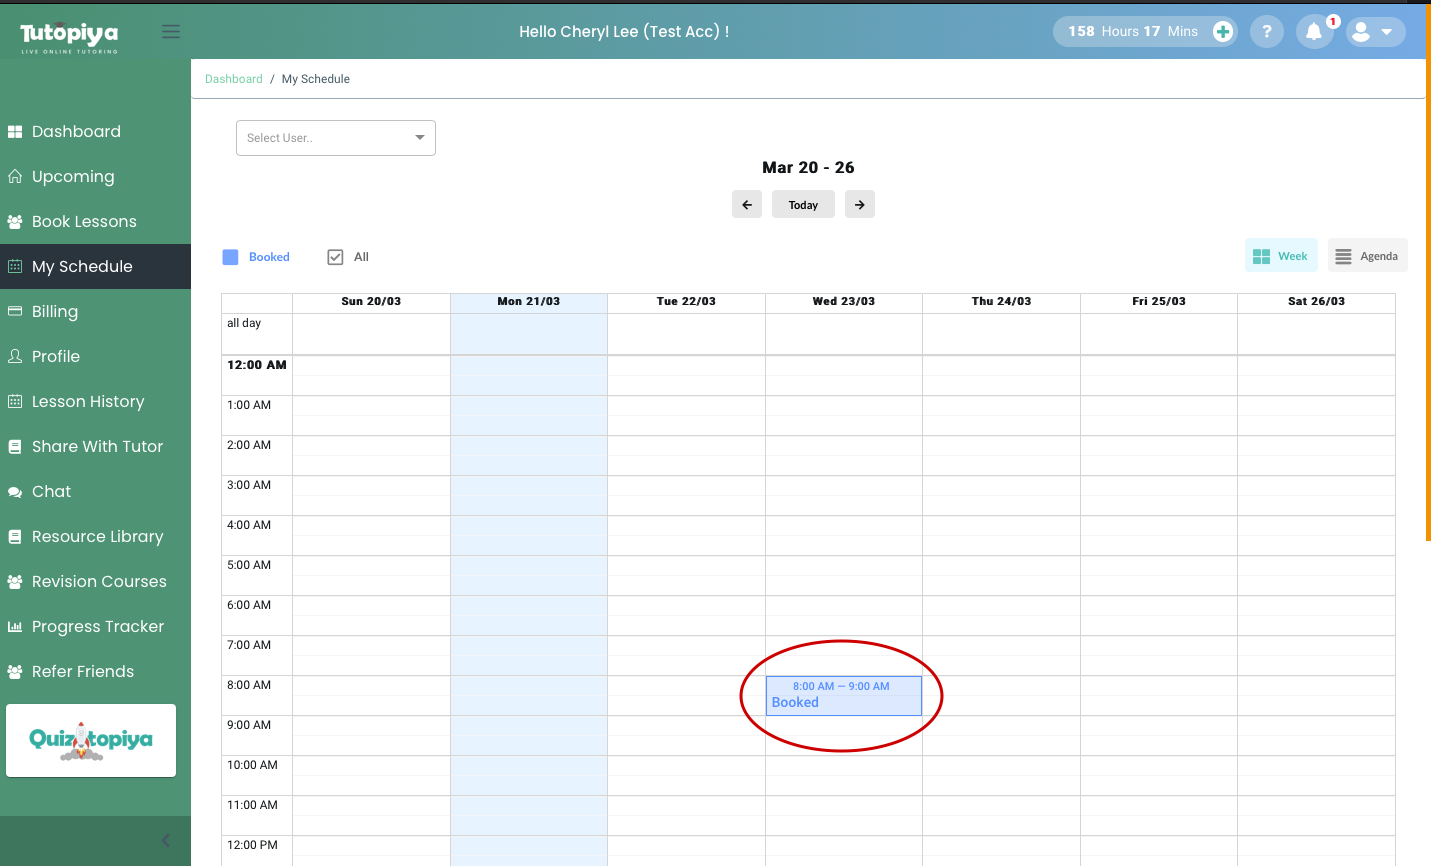Open the Select User dropdown
1431x866 pixels.
(x=335, y=138)
